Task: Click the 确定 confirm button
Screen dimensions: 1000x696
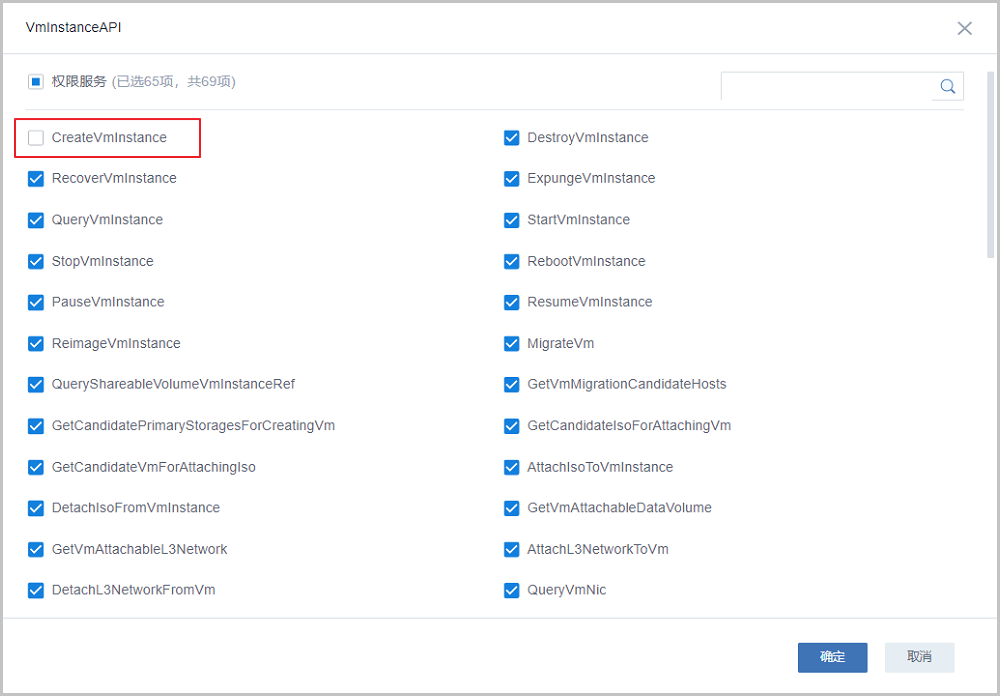Action: pos(832,657)
